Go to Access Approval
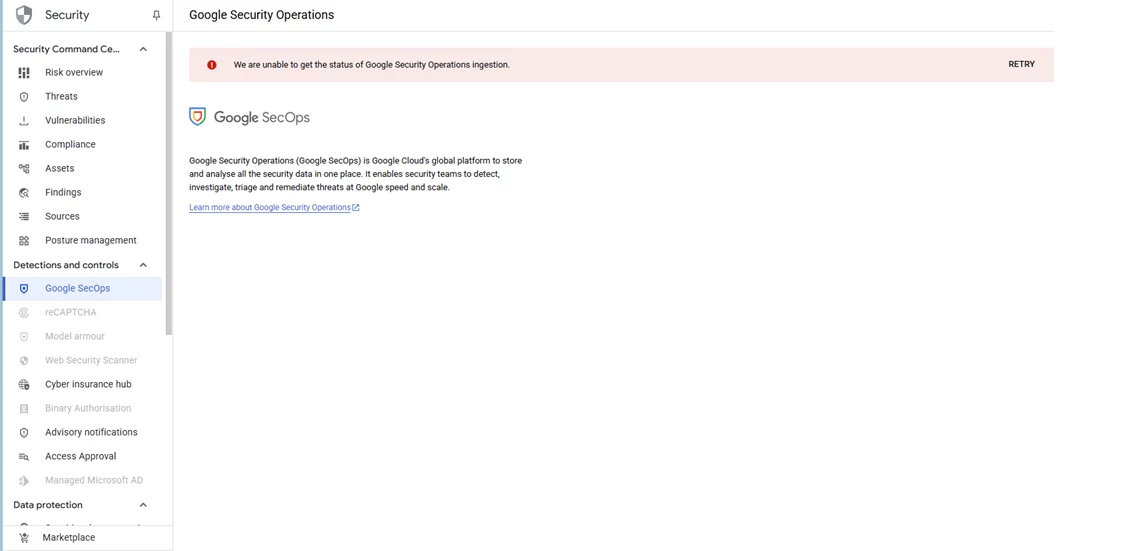The height and width of the screenshot is (551, 1144). coord(82,457)
